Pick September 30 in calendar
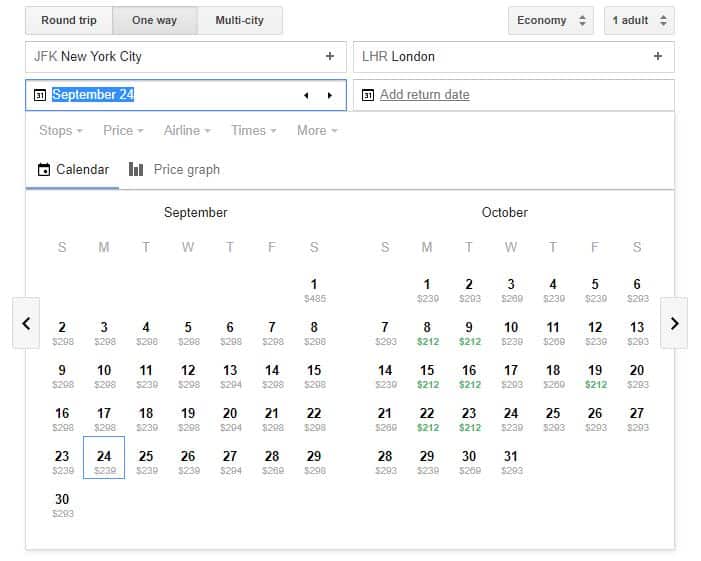 pos(62,505)
